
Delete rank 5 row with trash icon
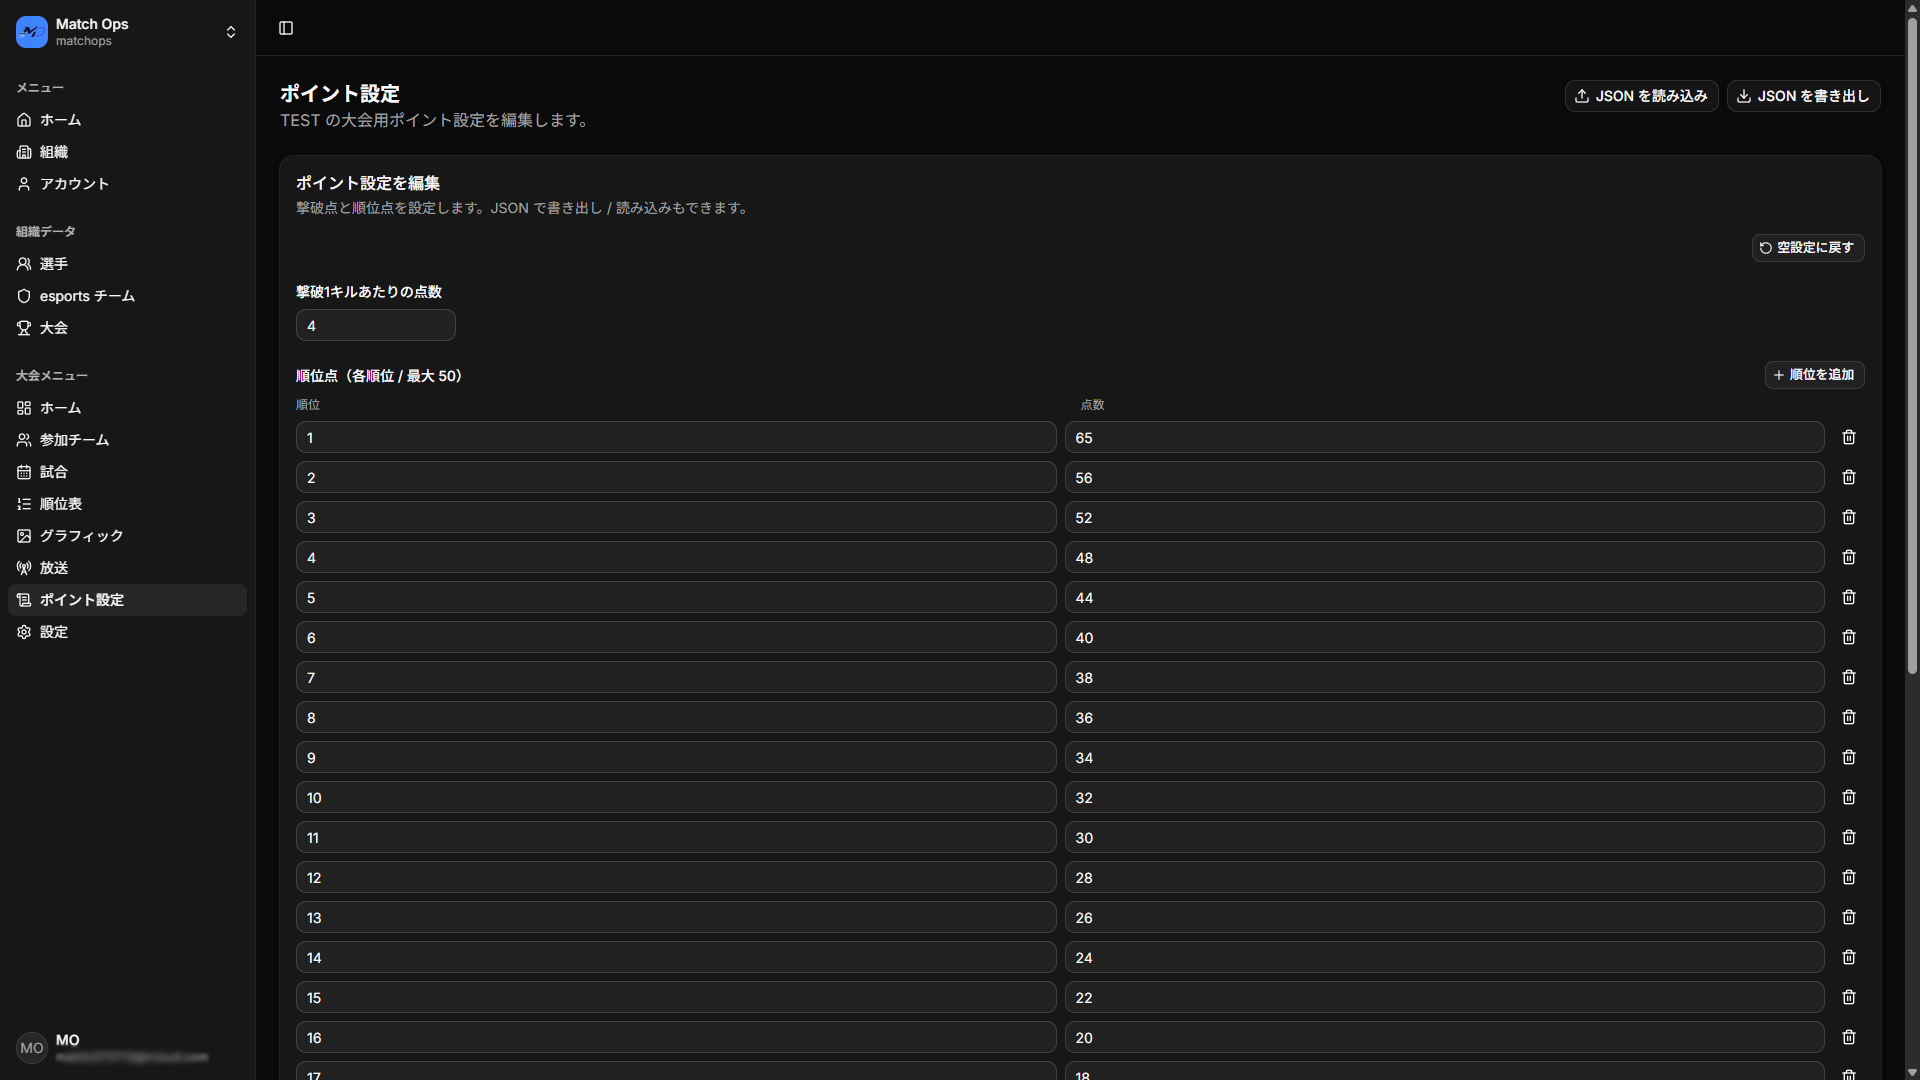1849,597
